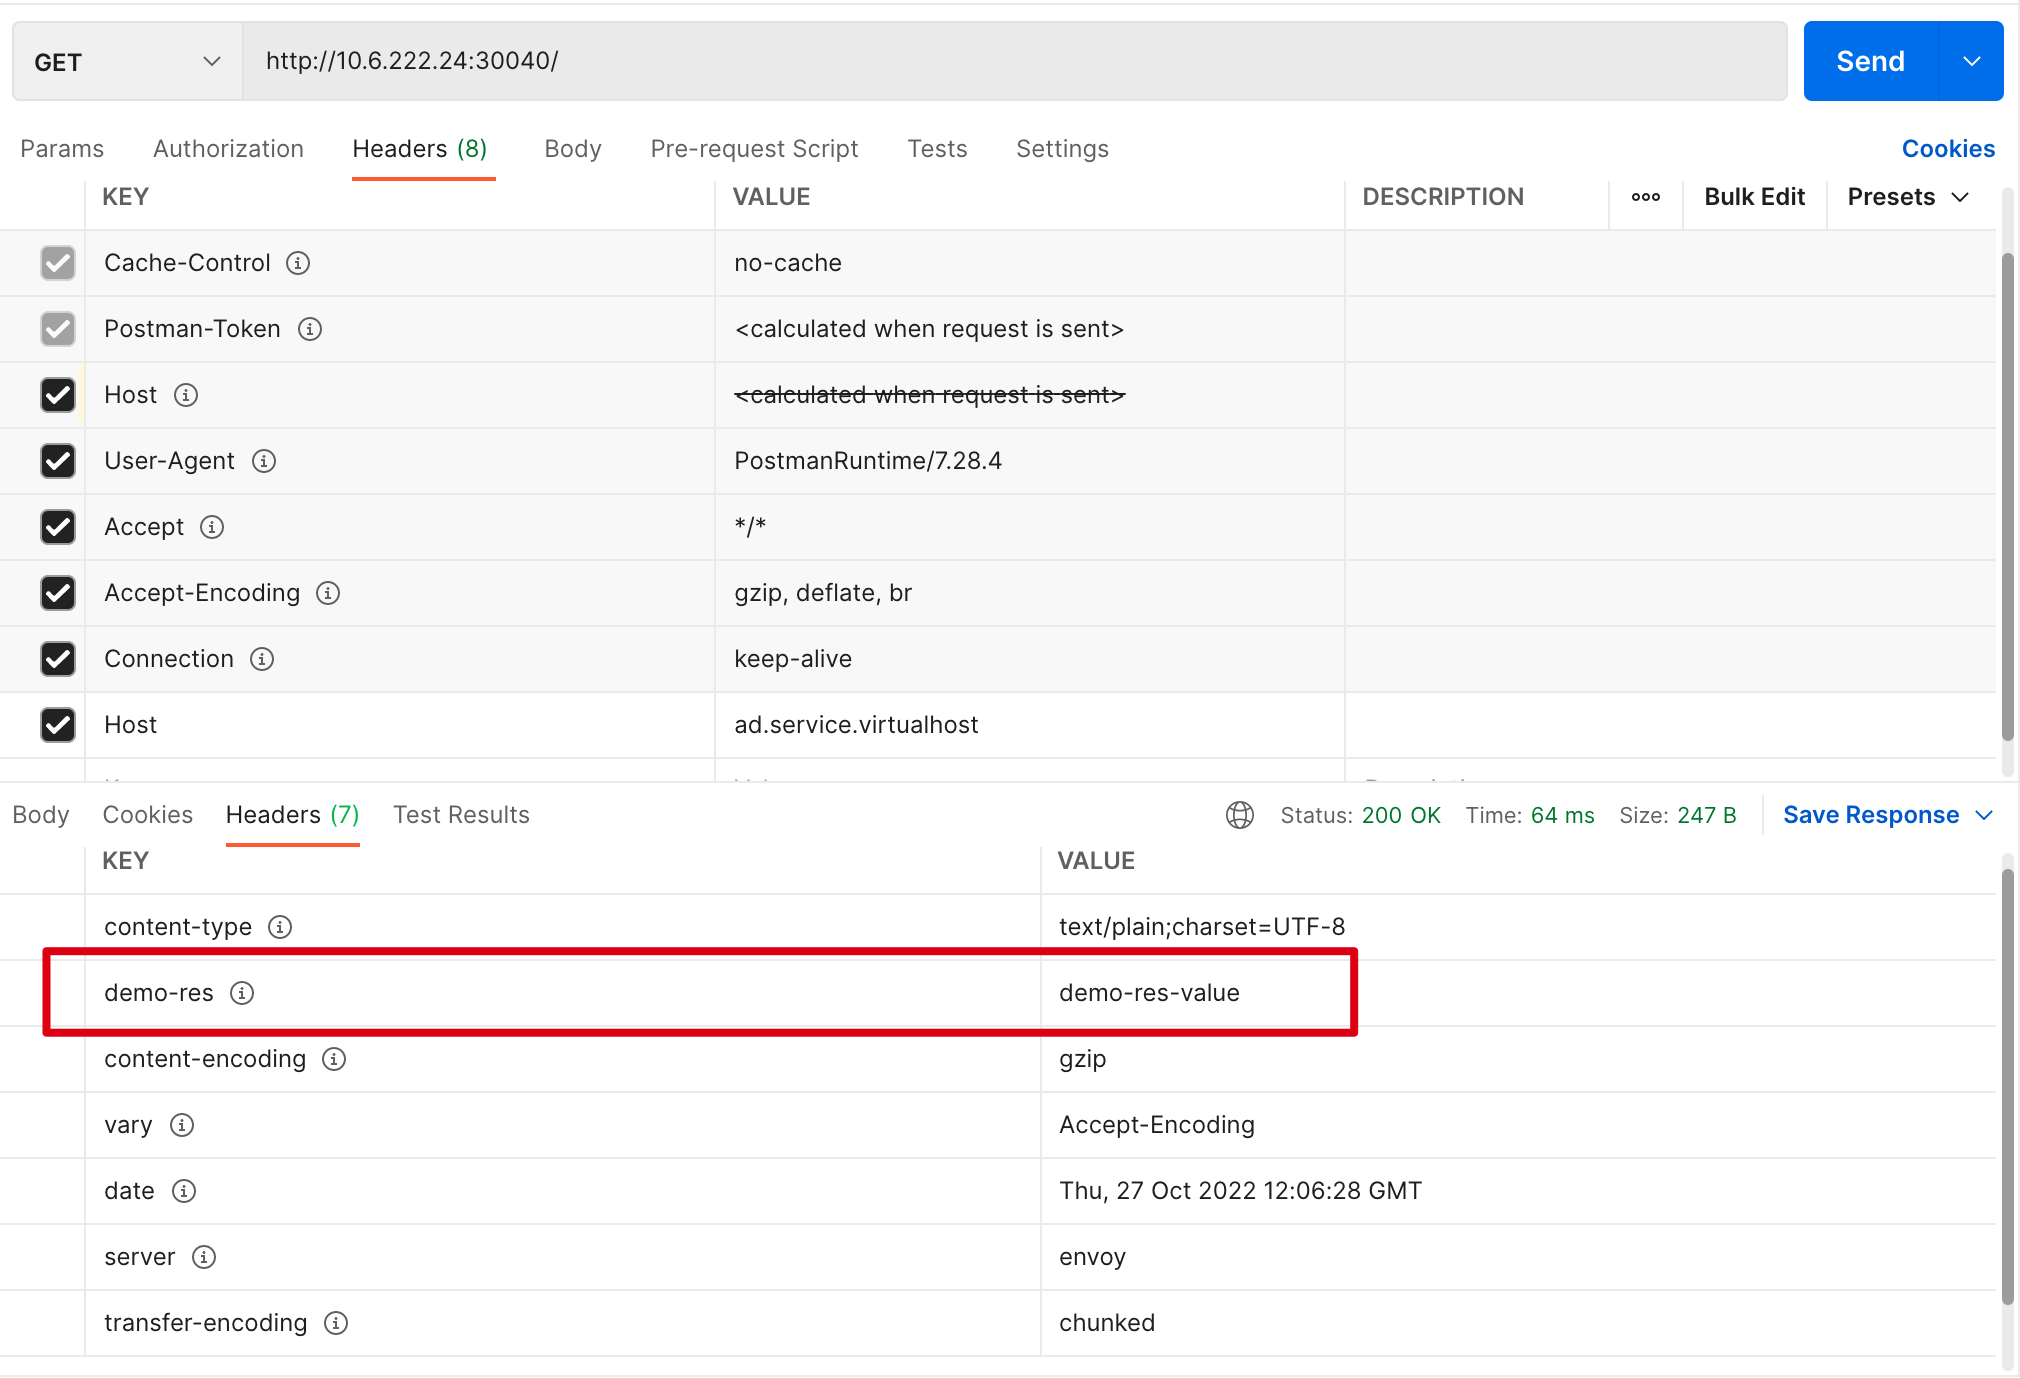Open the response Body tab

[41, 815]
